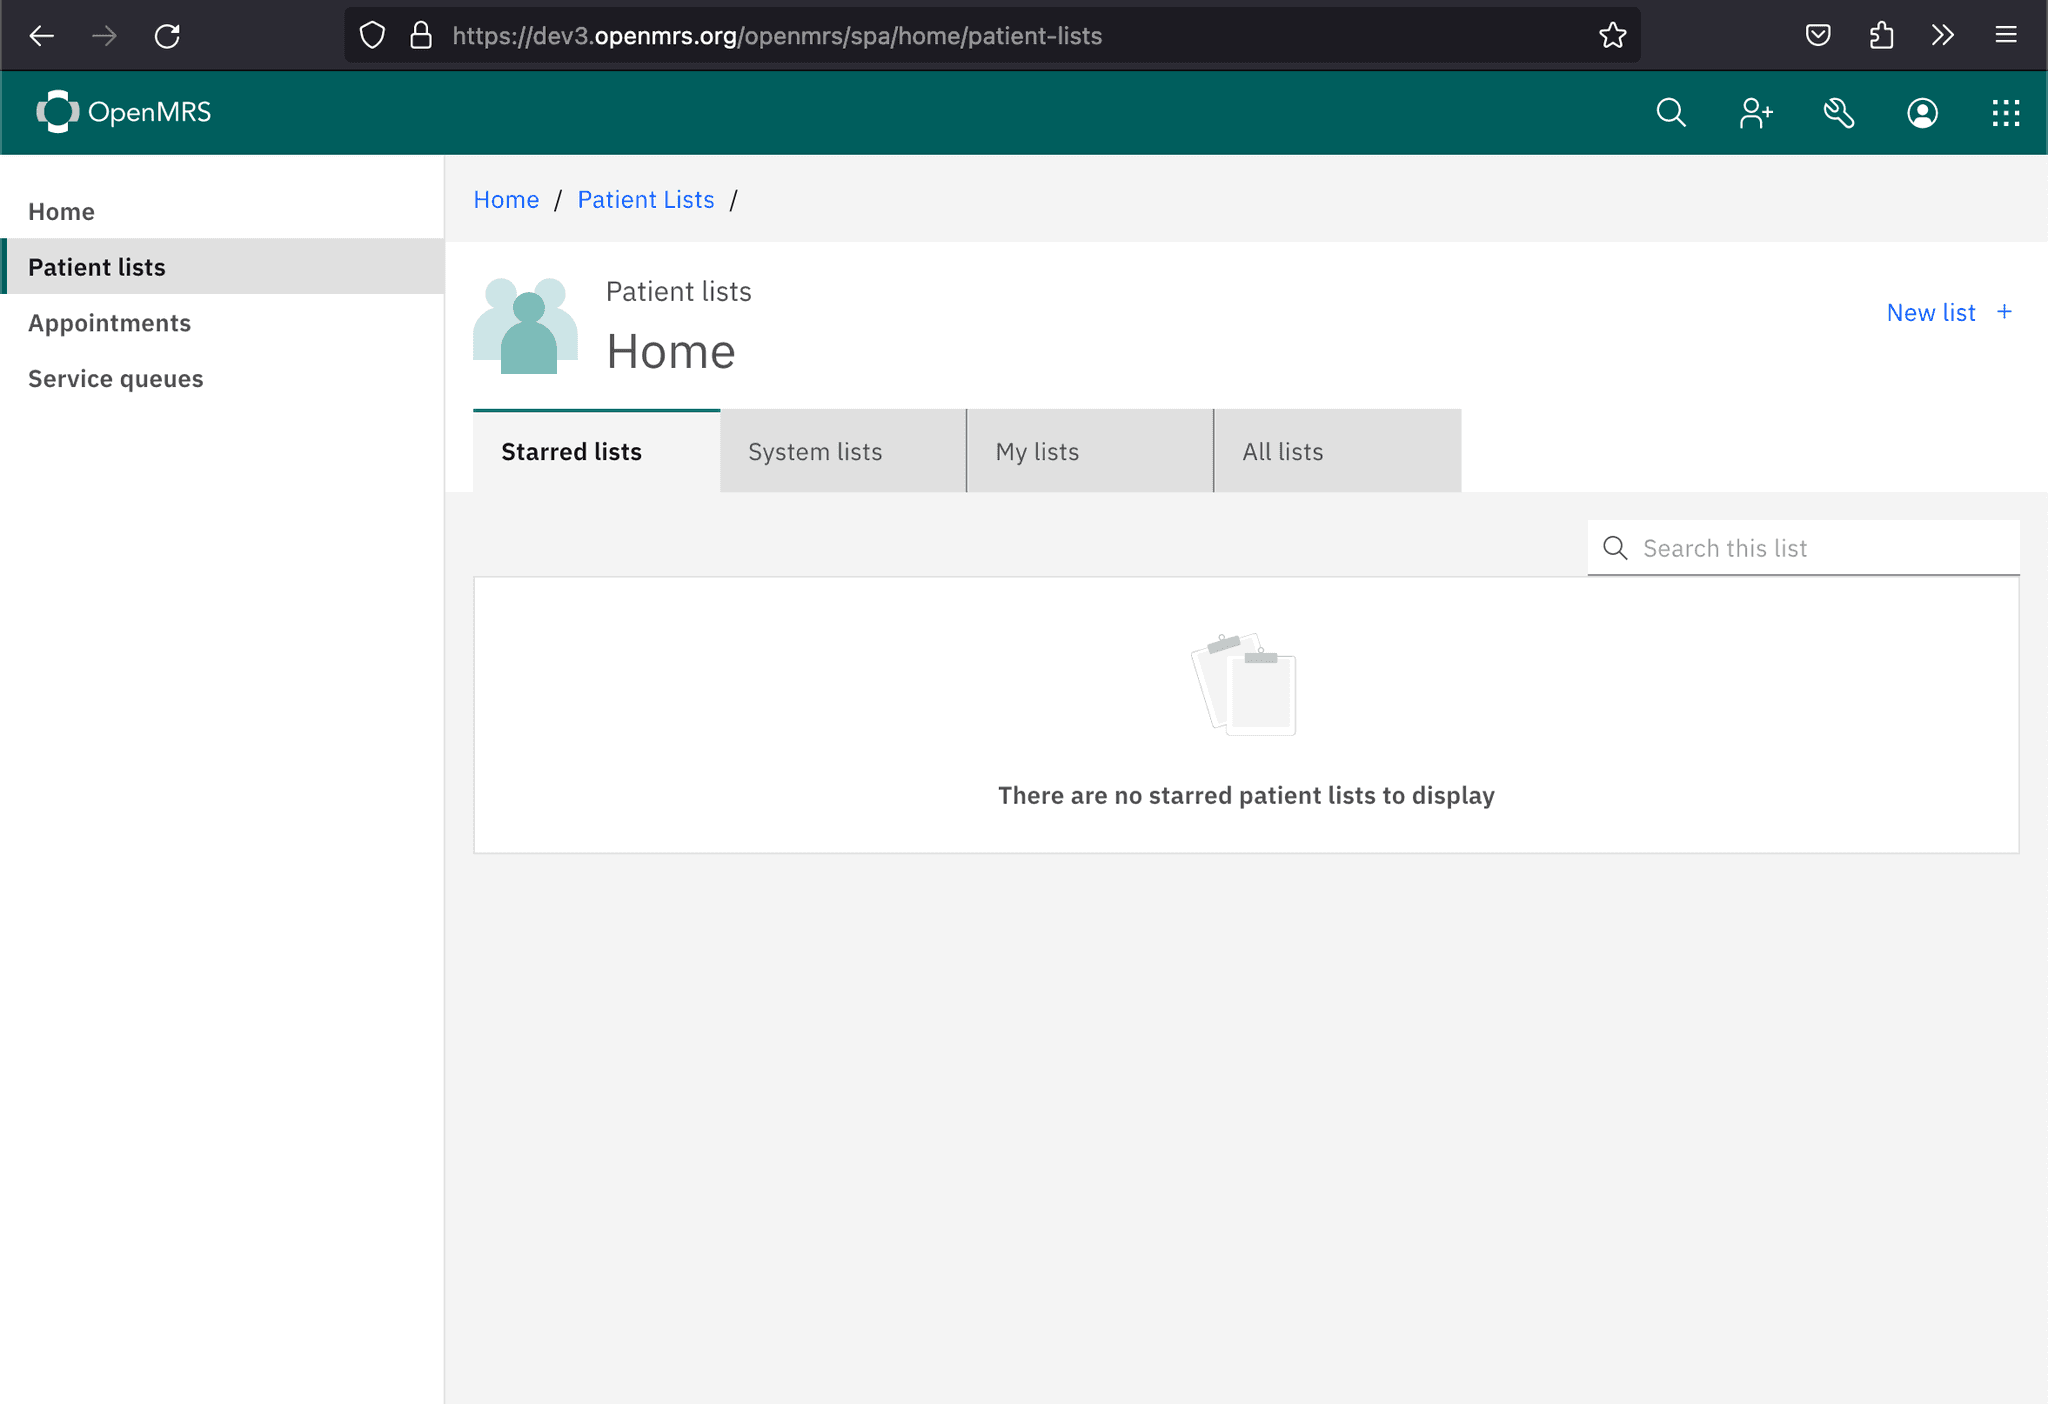Open patient search magnifier in header
Viewport: 2048px width, 1404px height.
pyautogui.click(x=1671, y=113)
